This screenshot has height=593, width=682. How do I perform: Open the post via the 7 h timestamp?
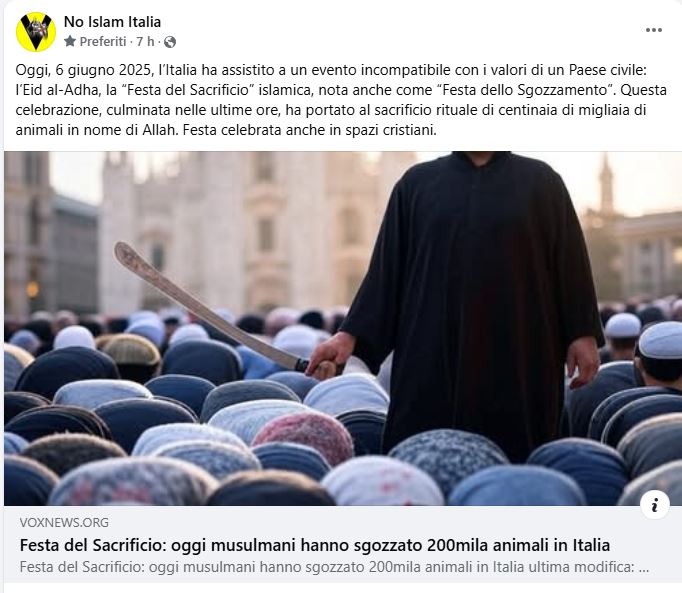(x=145, y=42)
